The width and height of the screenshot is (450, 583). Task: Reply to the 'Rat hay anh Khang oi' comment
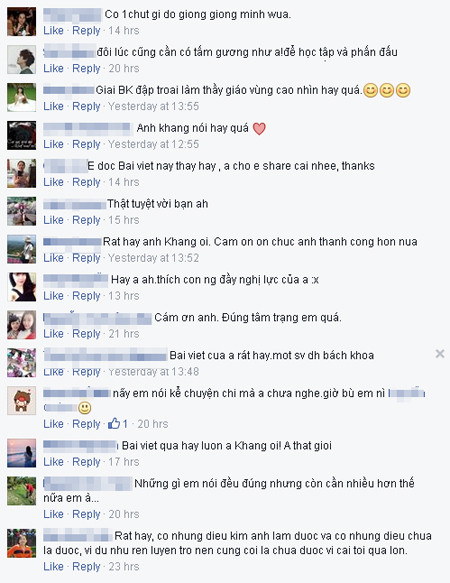[x=86, y=258]
